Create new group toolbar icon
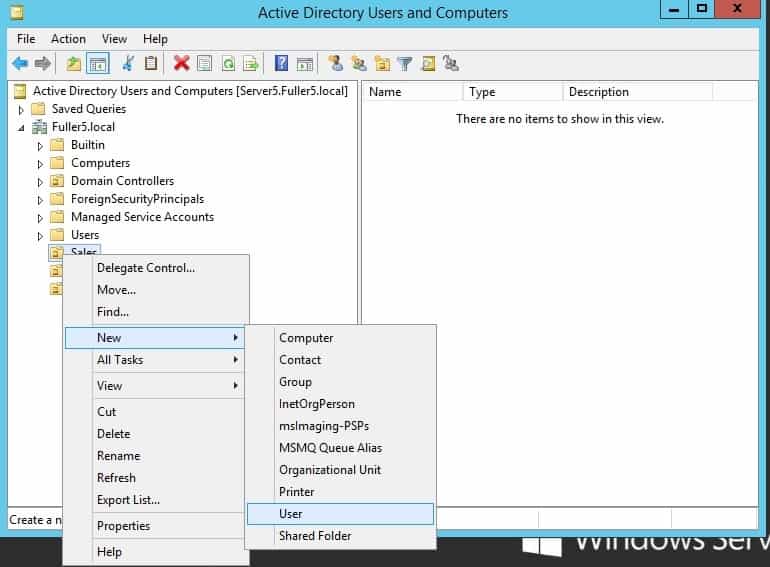The image size is (770, 567). (x=359, y=64)
